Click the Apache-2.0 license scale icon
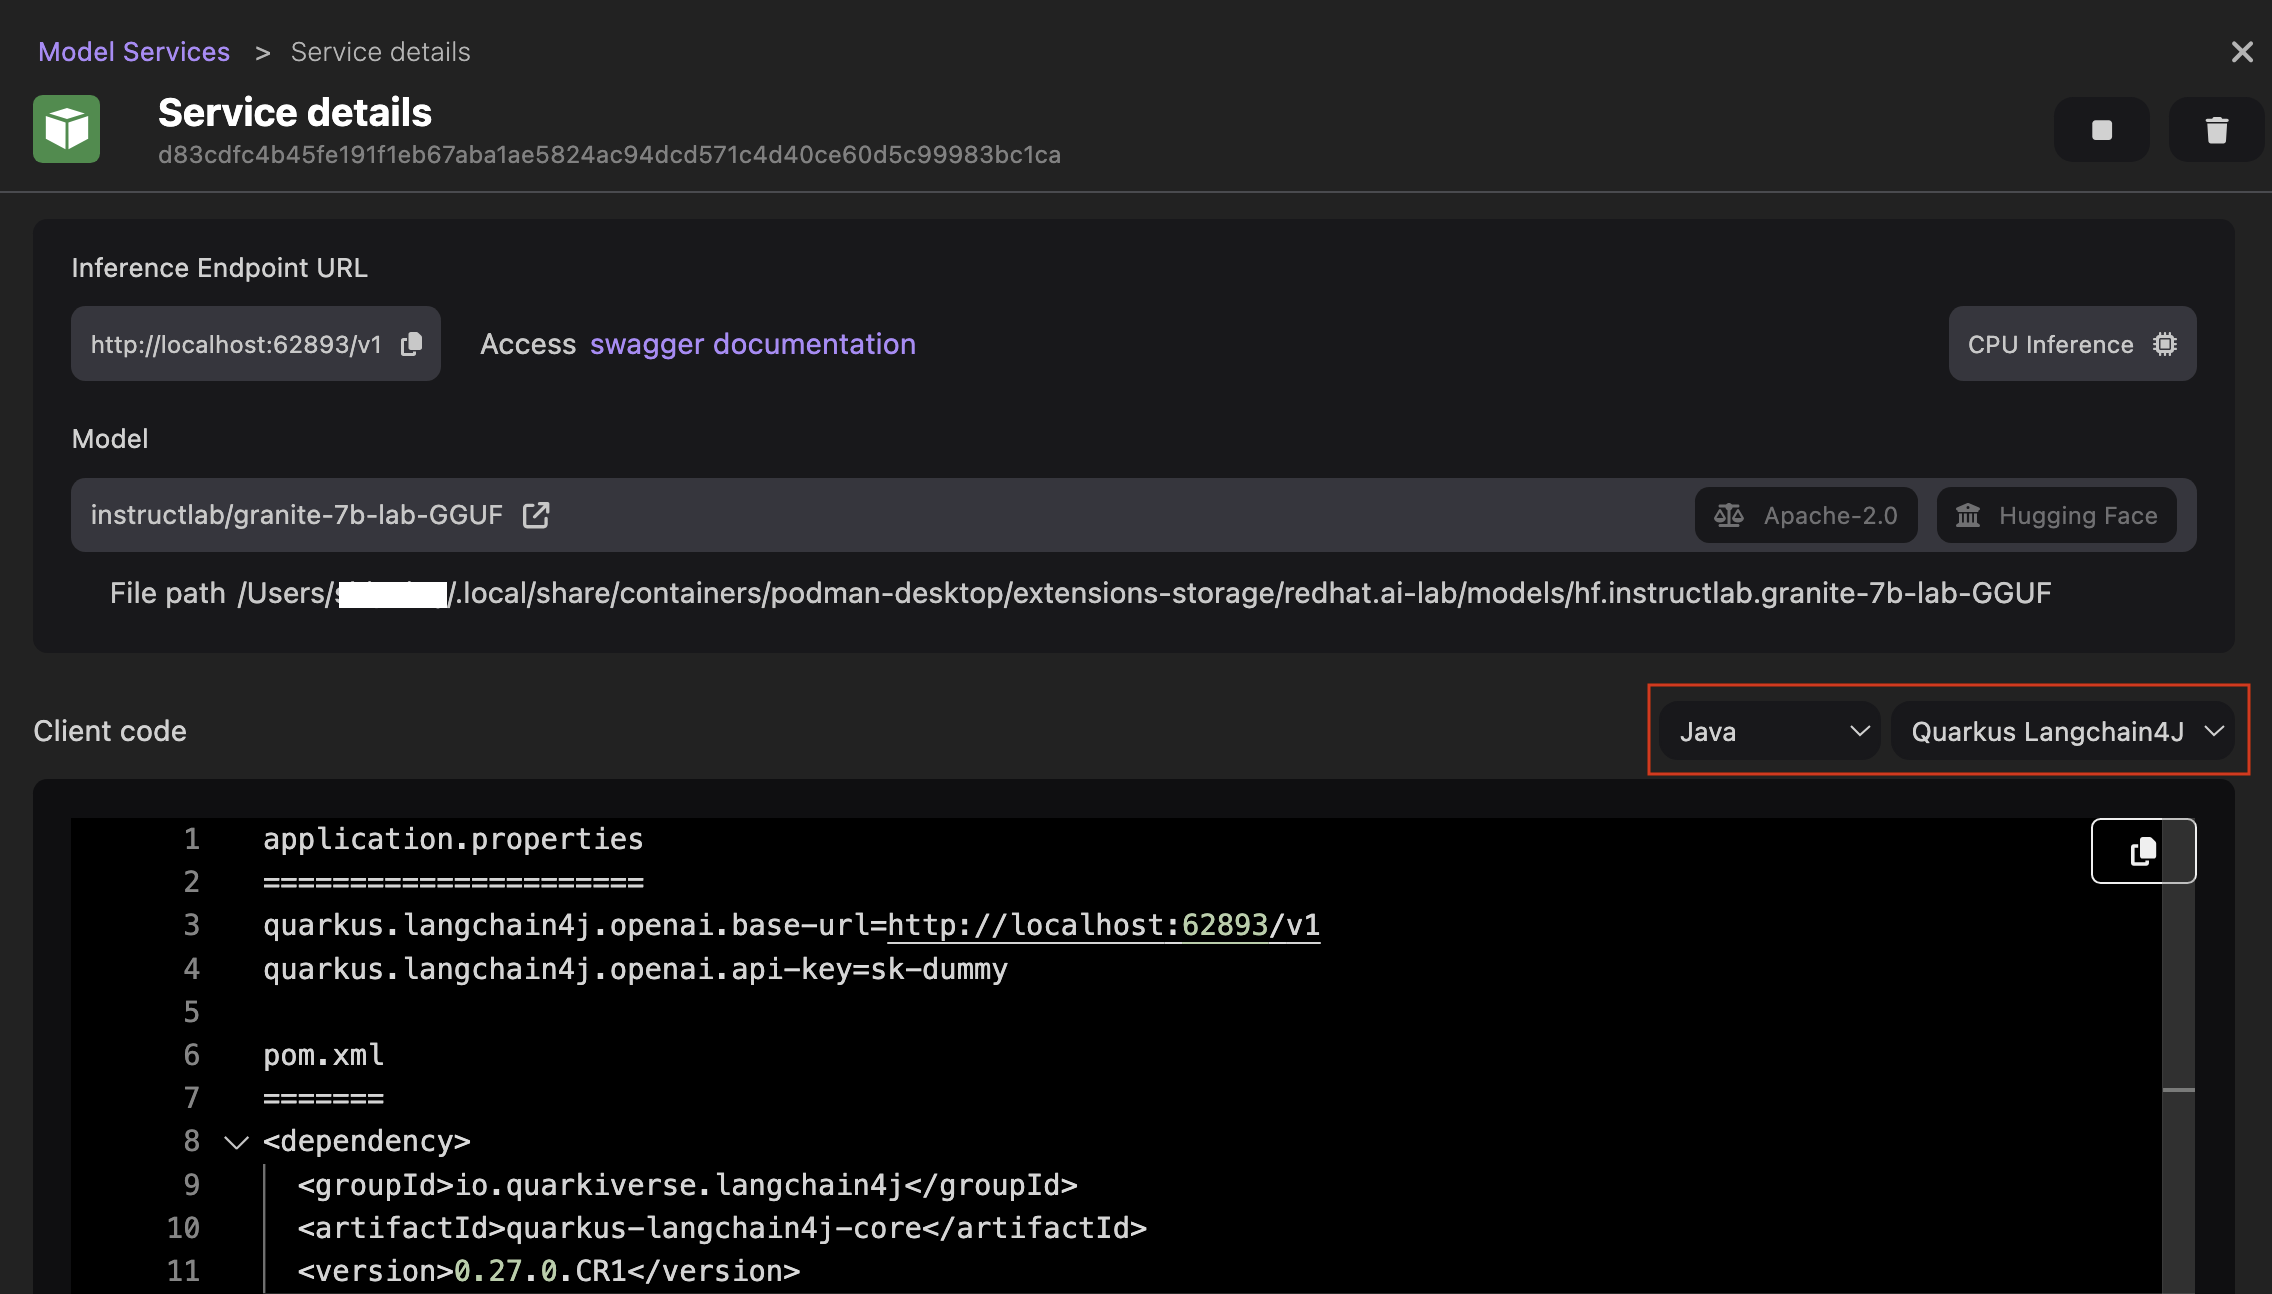The height and width of the screenshot is (1294, 2272). click(1729, 514)
